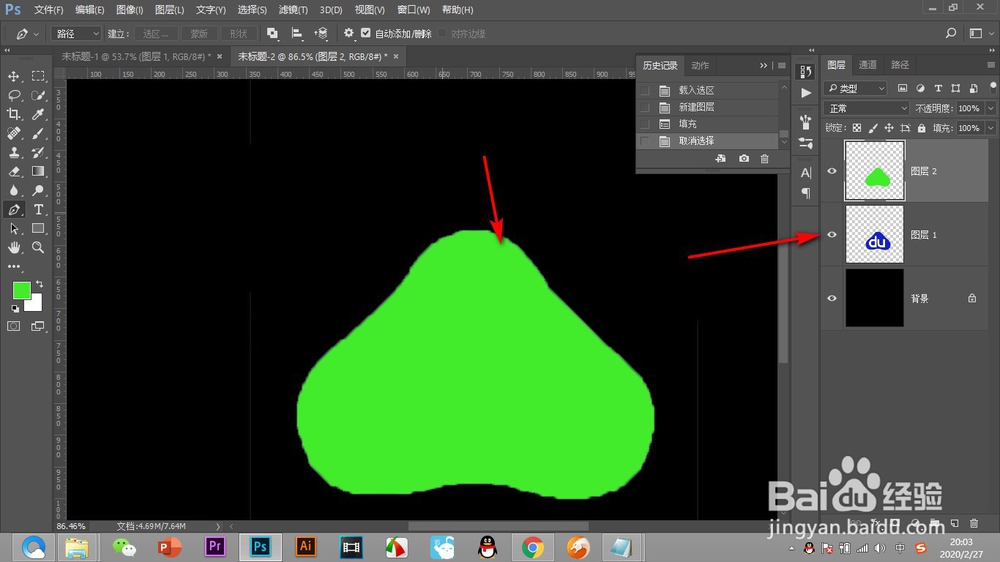Select the Eraser tool
The width and height of the screenshot is (1000, 562).
point(13,172)
